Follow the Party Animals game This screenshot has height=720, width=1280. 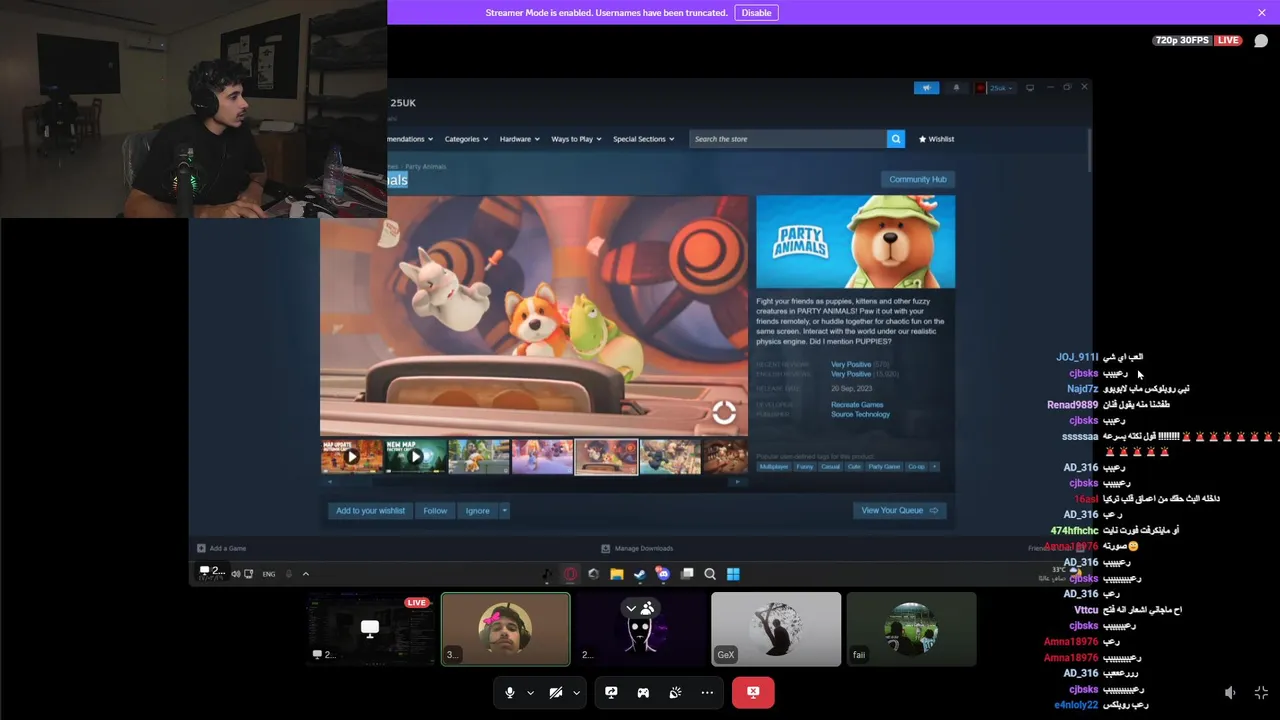[x=435, y=511]
